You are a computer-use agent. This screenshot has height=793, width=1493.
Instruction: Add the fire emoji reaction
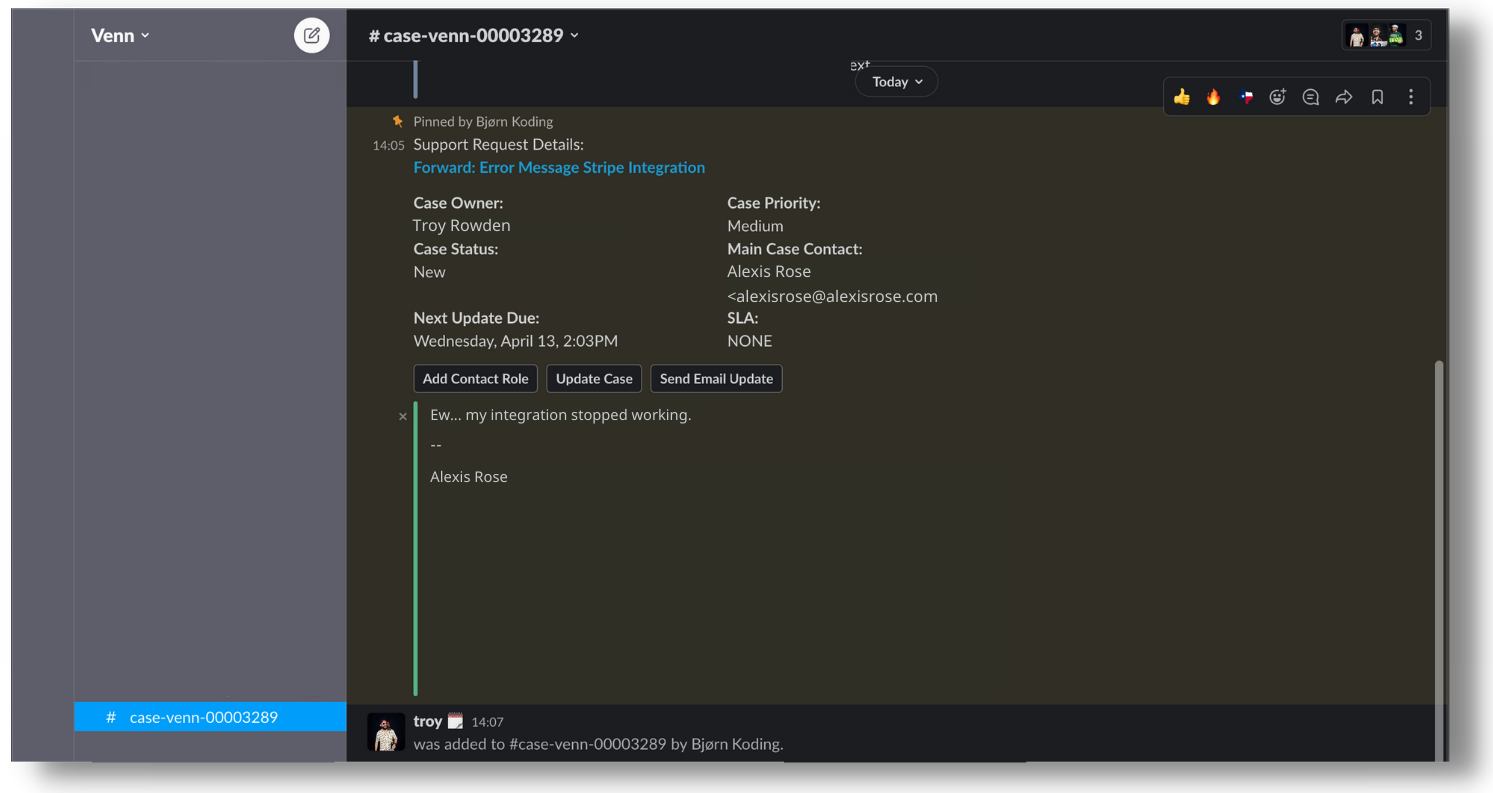[x=1213, y=97]
